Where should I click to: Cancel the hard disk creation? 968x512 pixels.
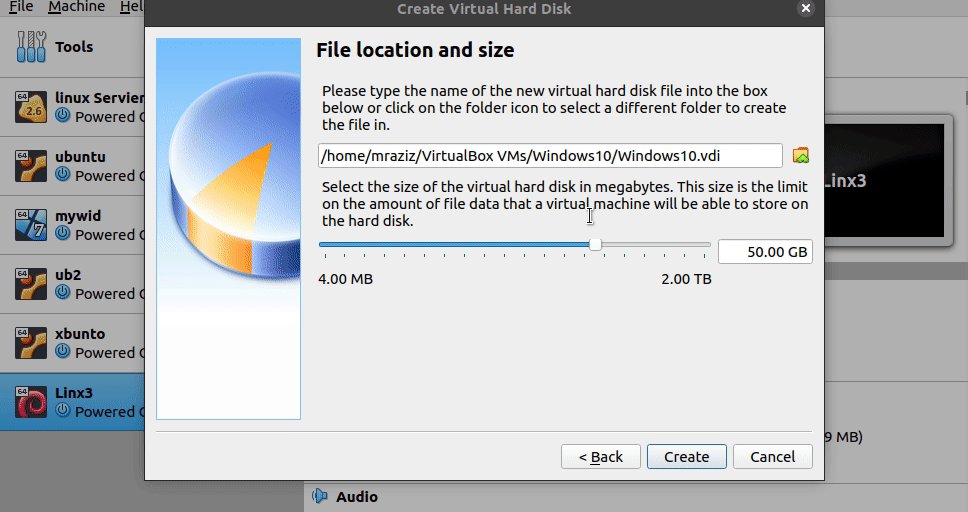pyautogui.click(x=772, y=456)
